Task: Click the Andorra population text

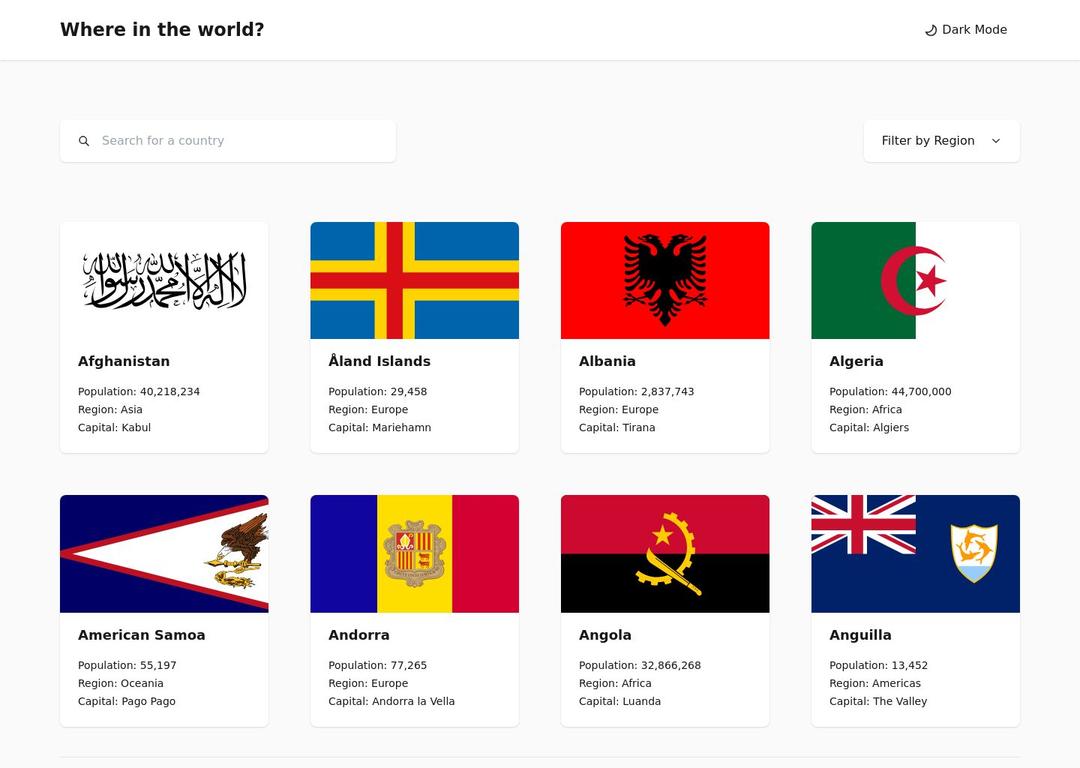Action: pyautogui.click(x=378, y=665)
